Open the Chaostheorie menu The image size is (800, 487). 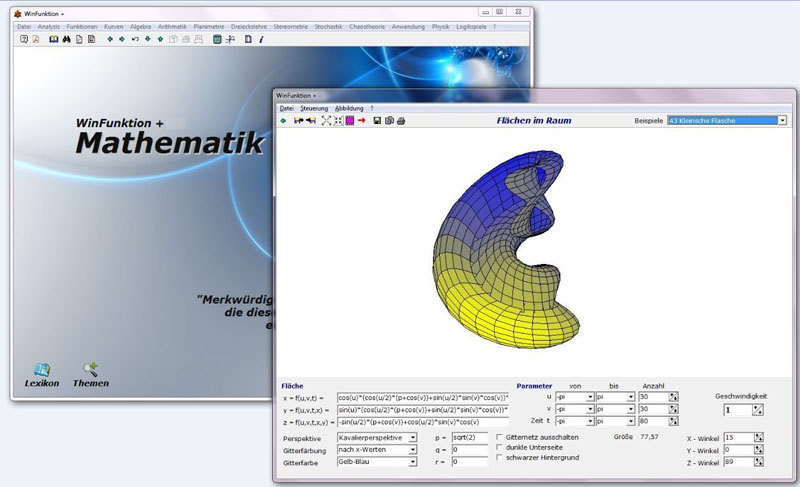[x=367, y=27]
